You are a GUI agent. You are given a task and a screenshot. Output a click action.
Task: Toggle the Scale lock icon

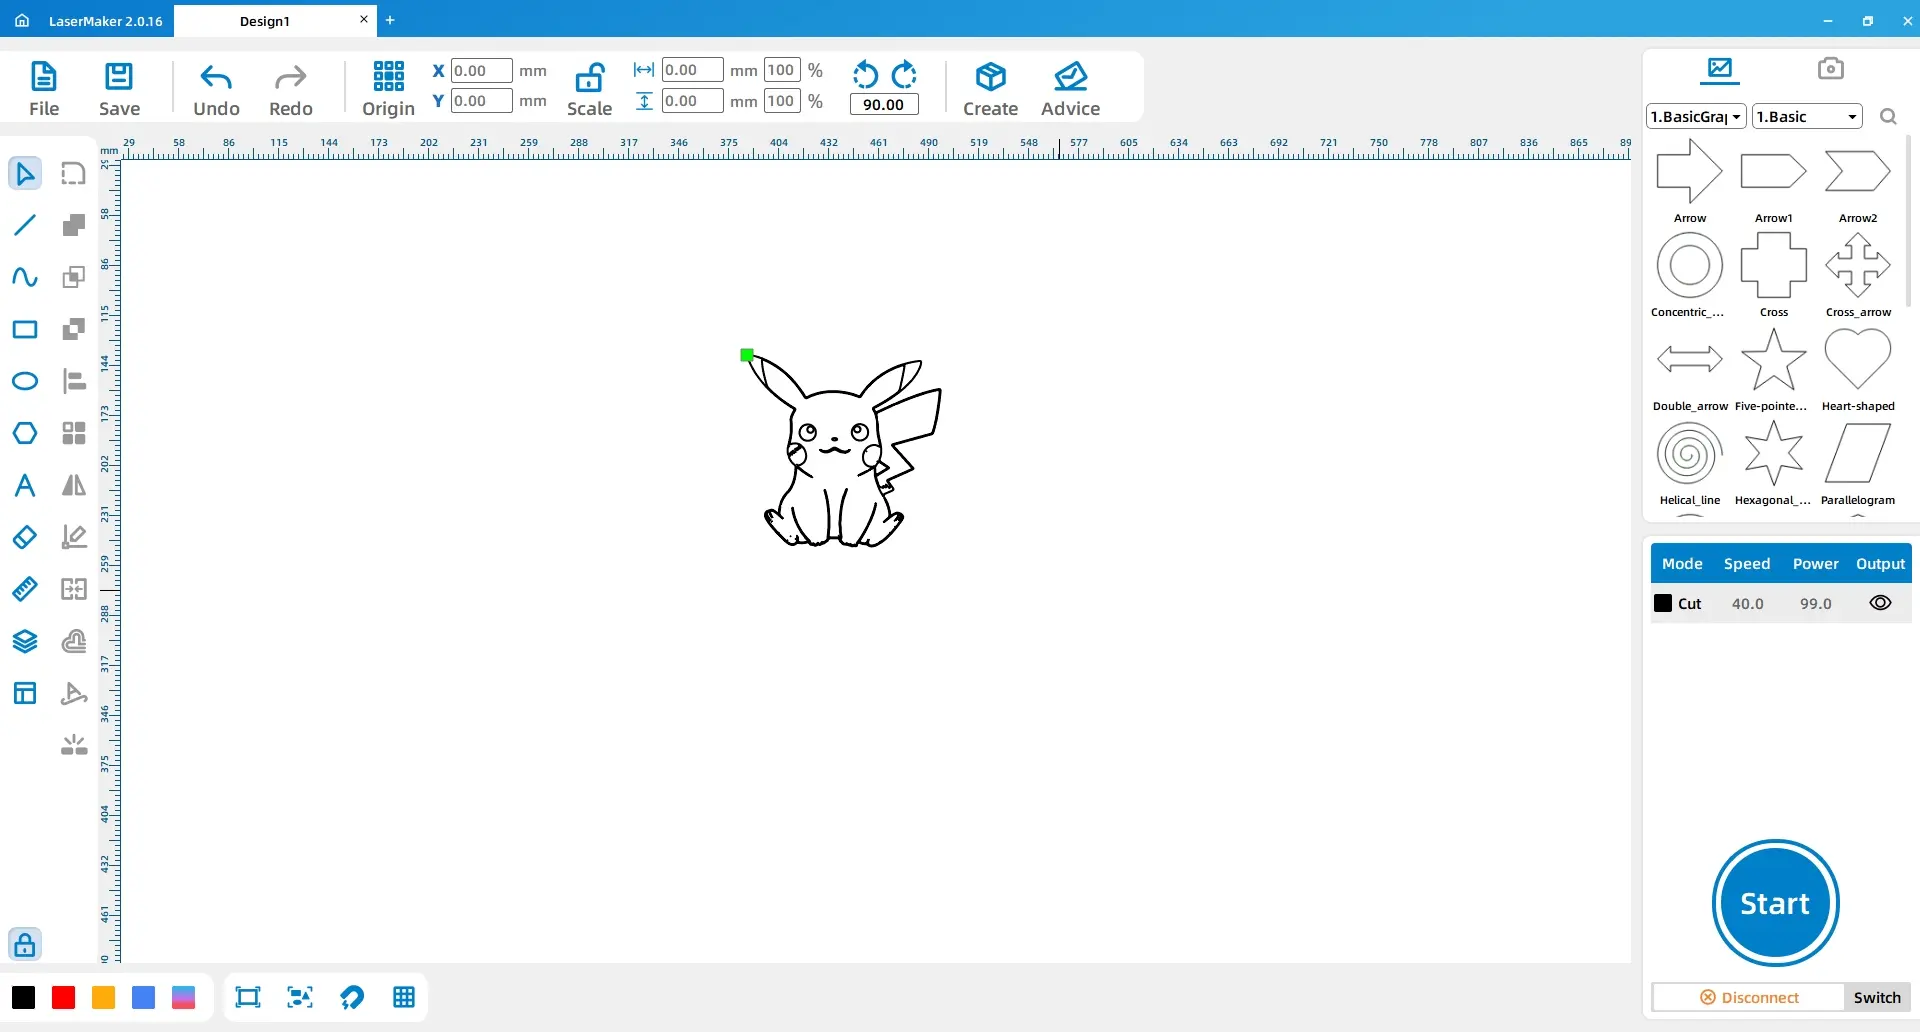(x=589, y=88)
